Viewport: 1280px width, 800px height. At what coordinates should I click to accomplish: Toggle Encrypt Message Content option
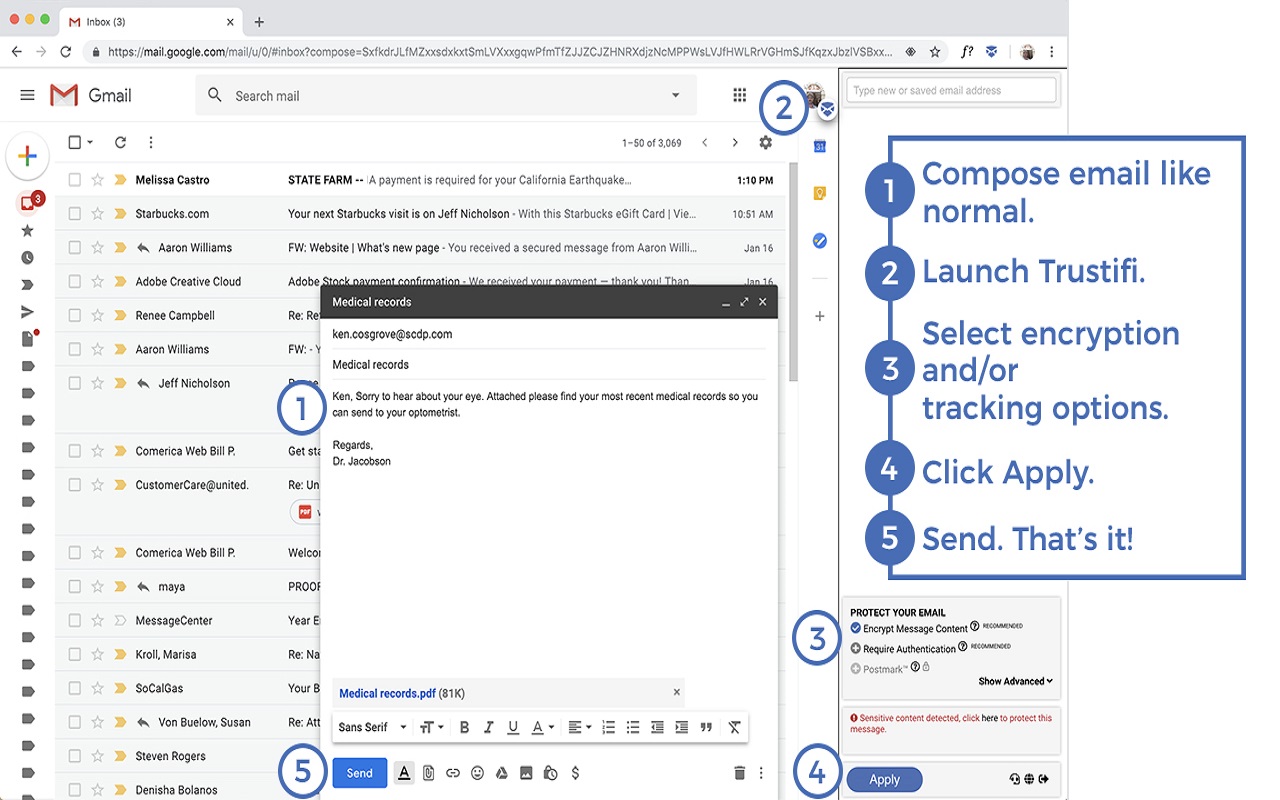point(855,628)
